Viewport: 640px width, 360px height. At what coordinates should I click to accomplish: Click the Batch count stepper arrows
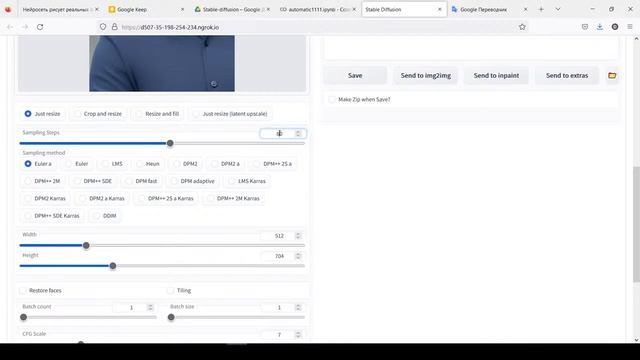click(x=150, y=307)
